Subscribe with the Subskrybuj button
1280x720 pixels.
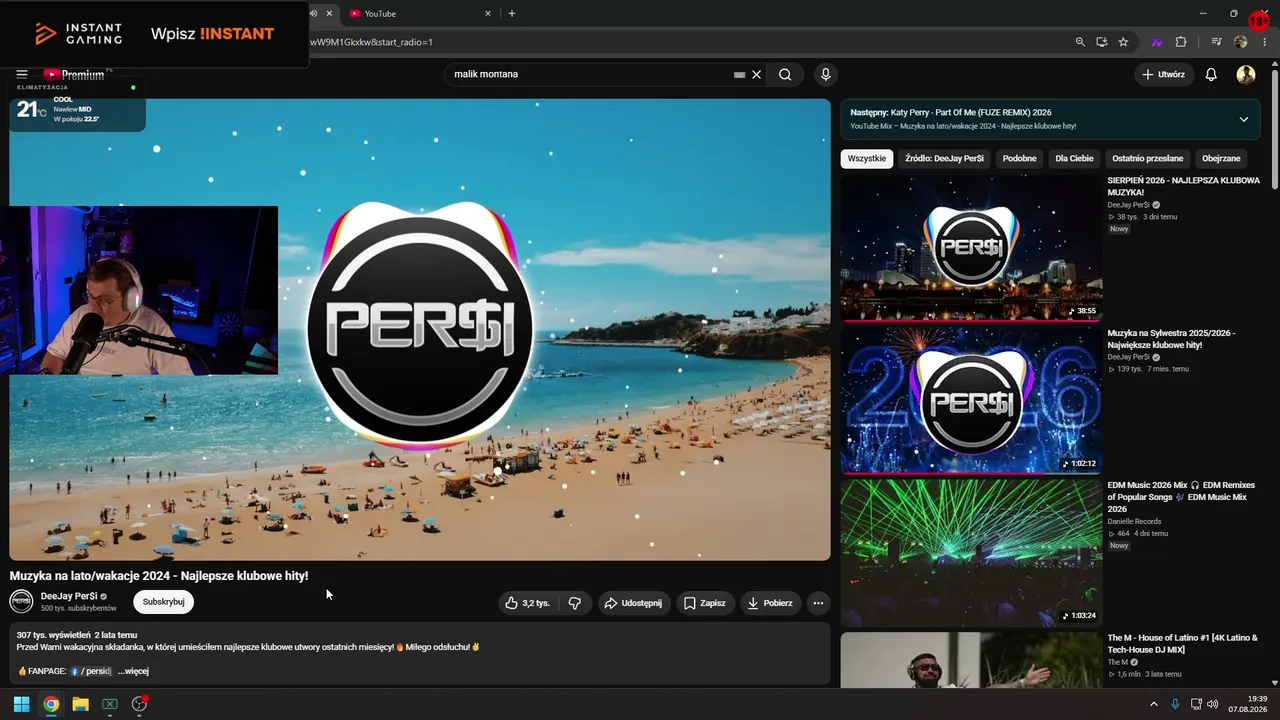point(163,602)
